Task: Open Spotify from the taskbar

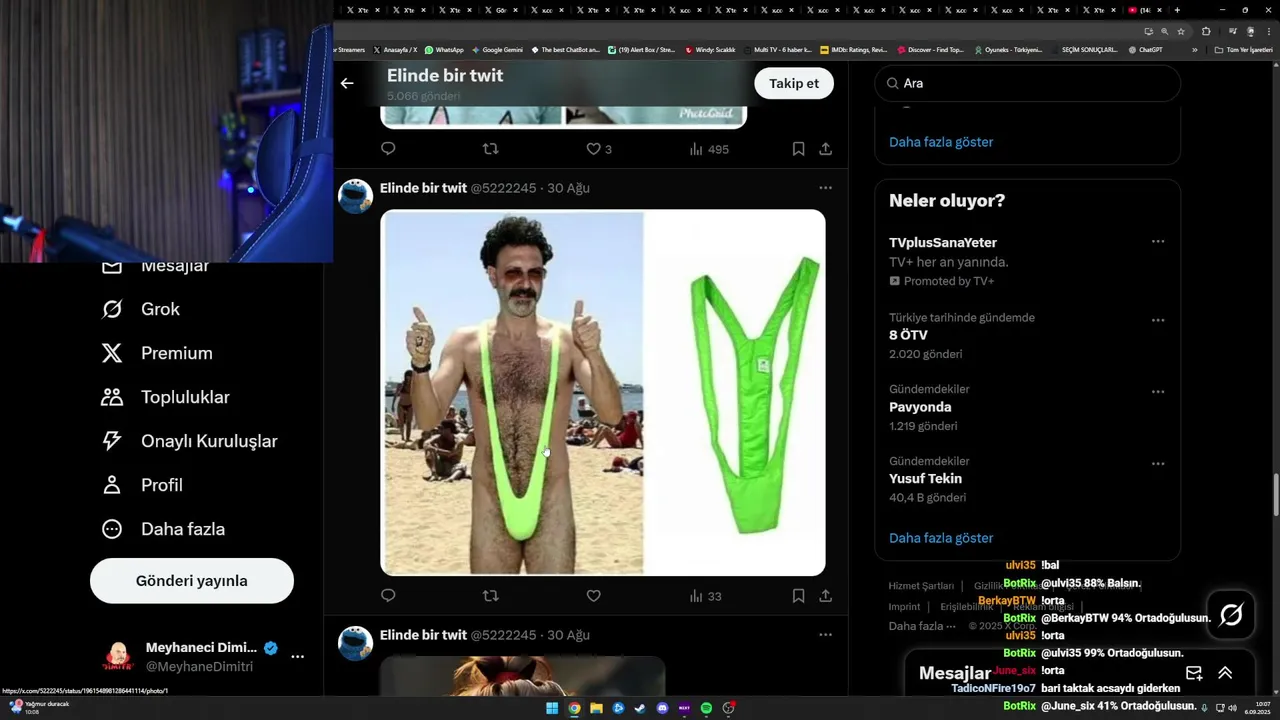Action: (706, 709)
